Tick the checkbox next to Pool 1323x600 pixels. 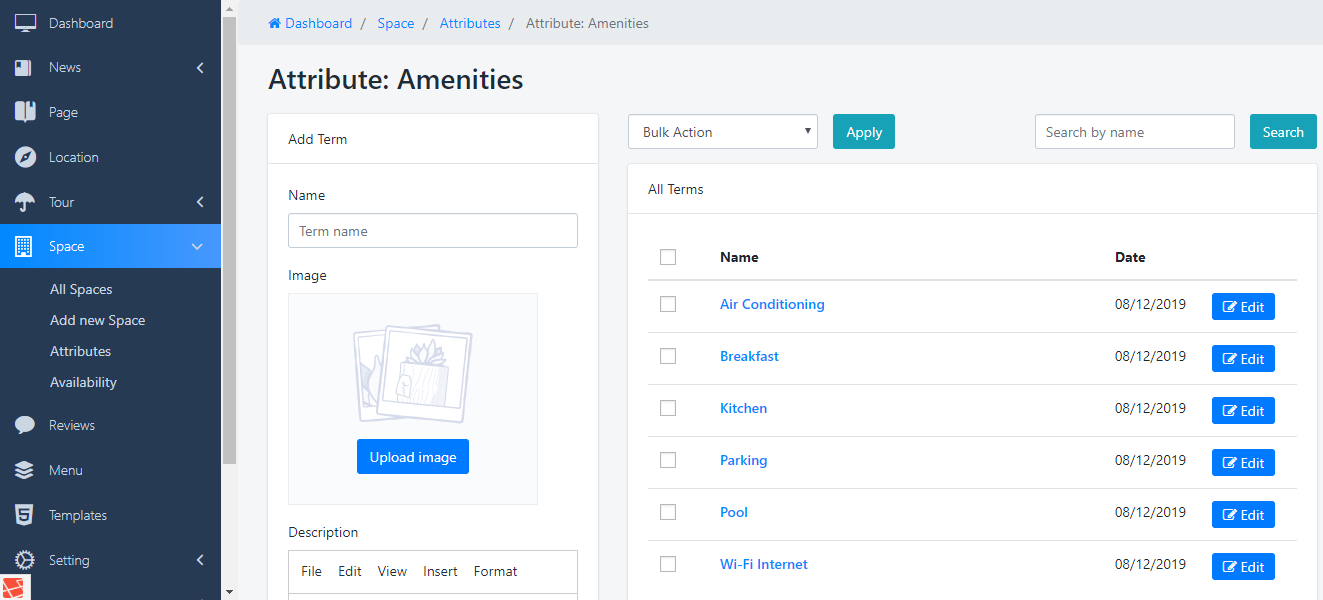click(668, 512)
